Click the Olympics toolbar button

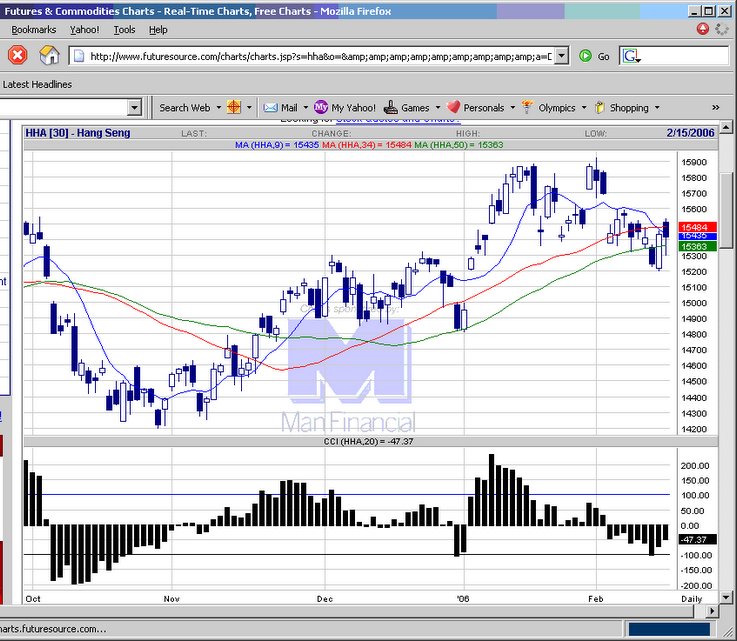(x=557, y=108)
